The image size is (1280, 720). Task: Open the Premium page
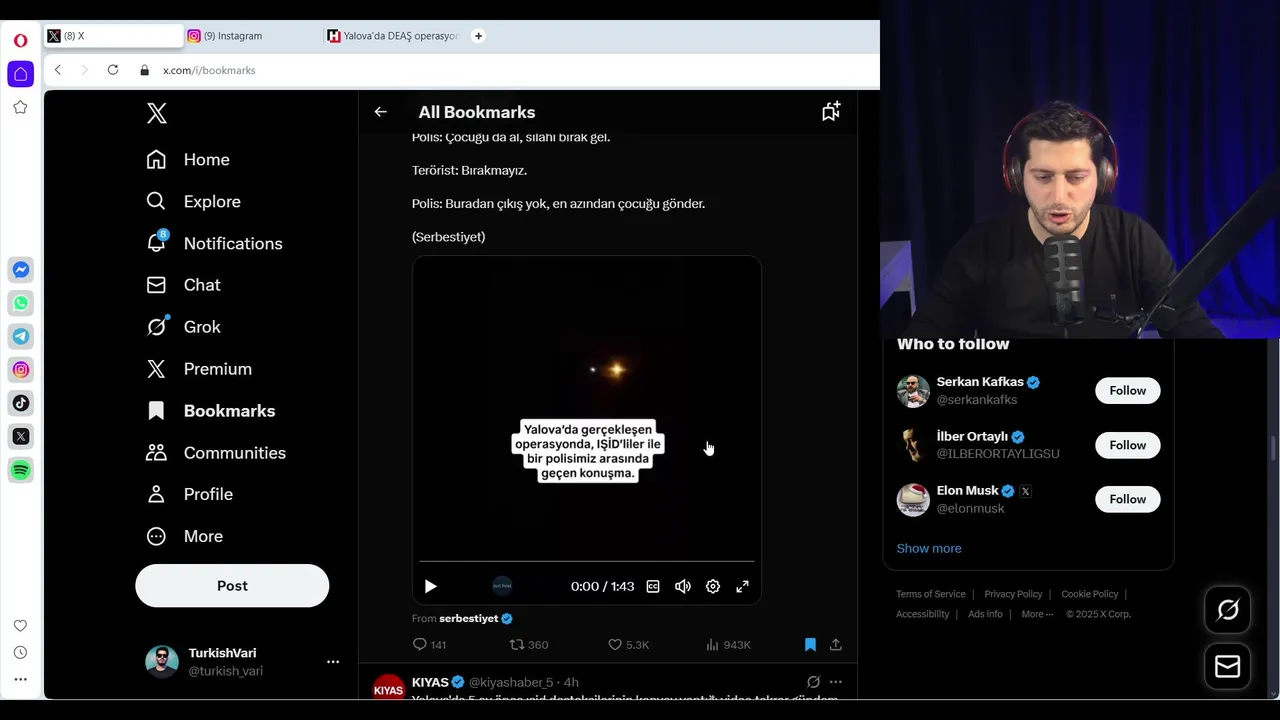(199, 369)
